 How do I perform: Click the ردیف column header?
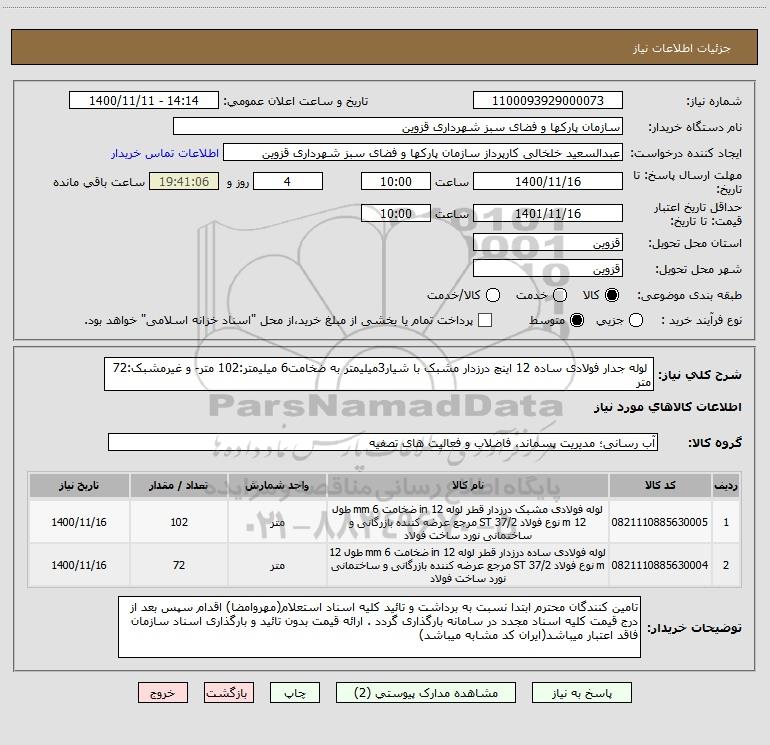coord(726,486)
